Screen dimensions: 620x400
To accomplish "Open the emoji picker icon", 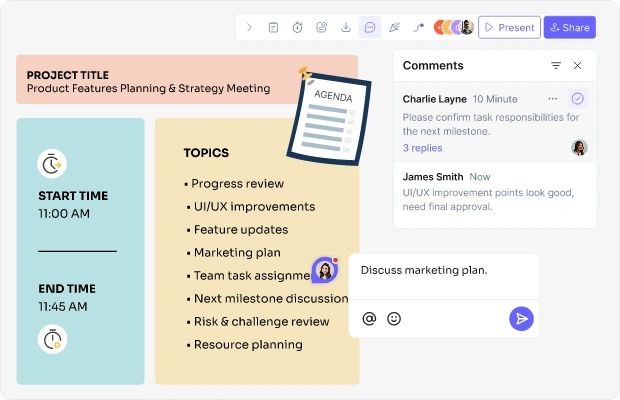I will tap(394, 319).
